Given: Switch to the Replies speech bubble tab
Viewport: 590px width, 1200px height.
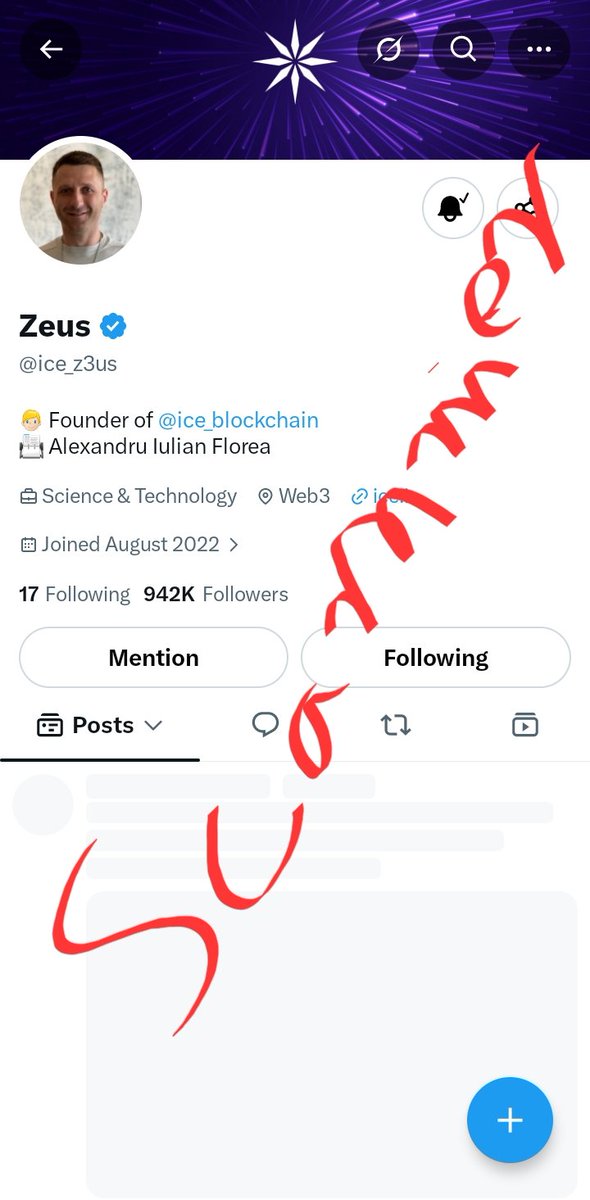Looking at the screenshot, I should pos(265,725).
